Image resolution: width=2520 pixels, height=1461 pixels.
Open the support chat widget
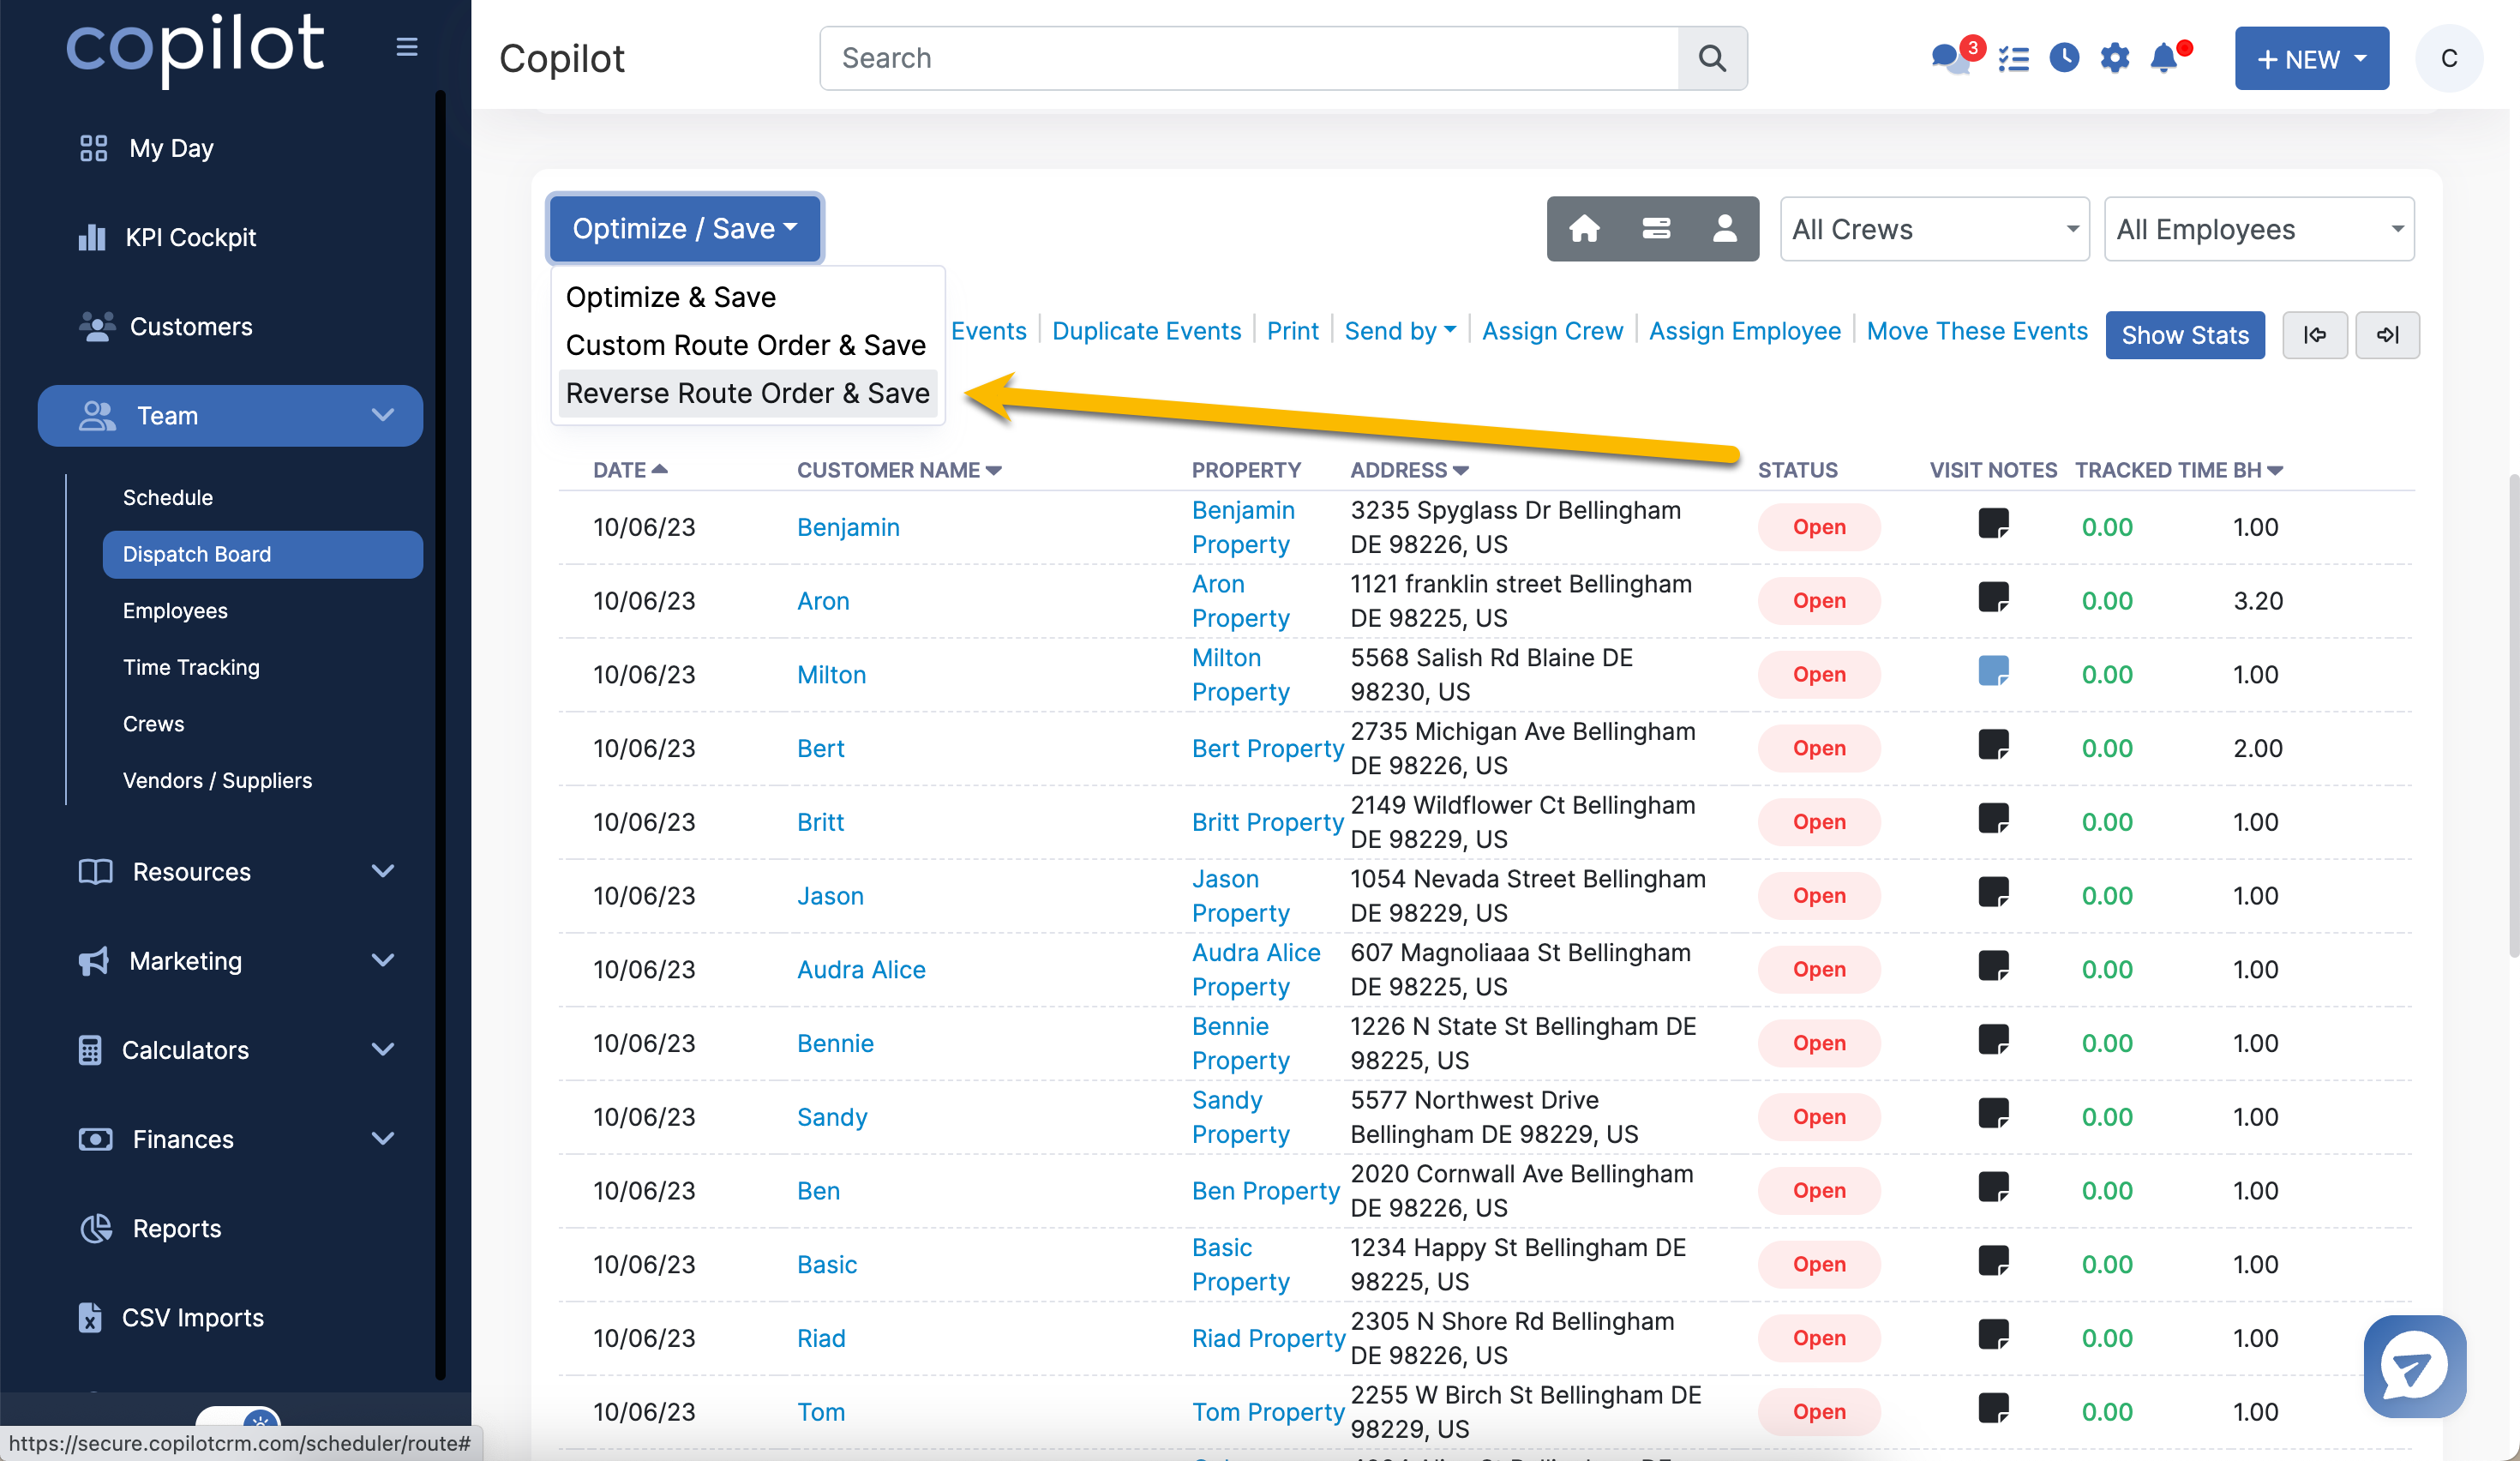click(2414, 1366)
